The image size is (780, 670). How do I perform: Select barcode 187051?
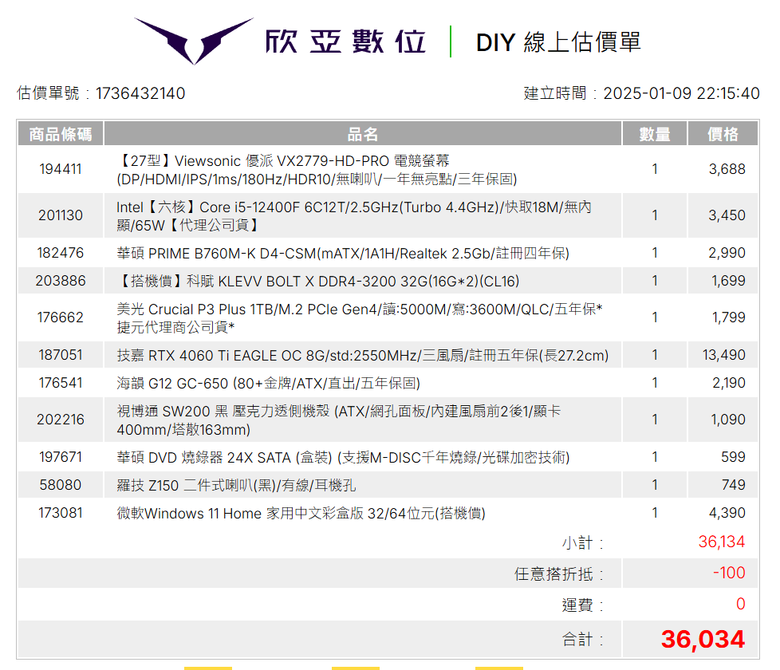click(x=60, y=355)
